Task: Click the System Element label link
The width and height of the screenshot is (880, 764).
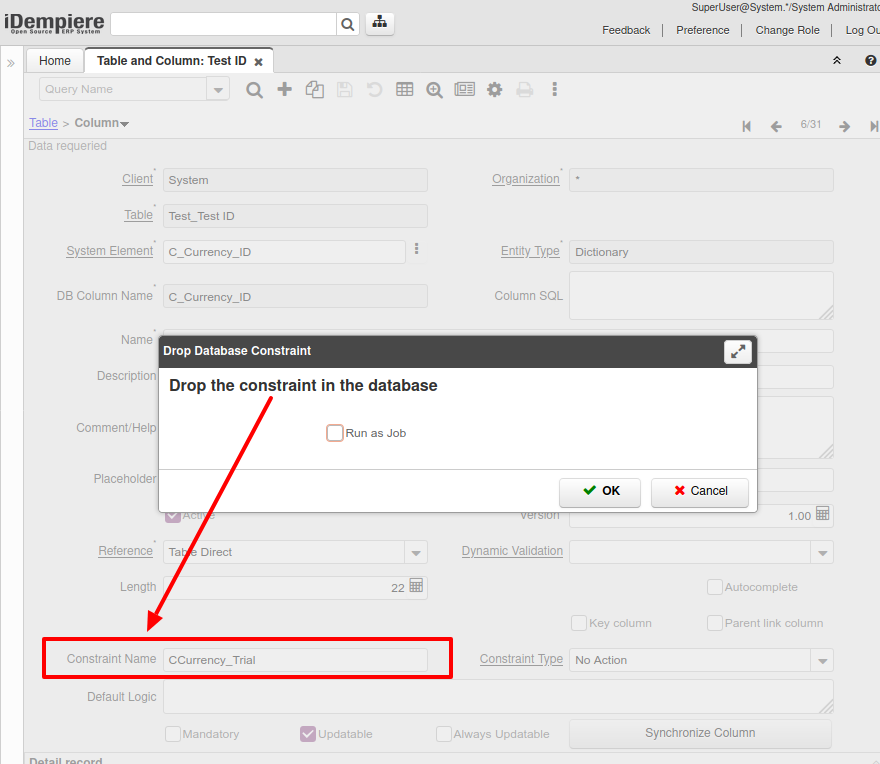Action: coord(109,251)
